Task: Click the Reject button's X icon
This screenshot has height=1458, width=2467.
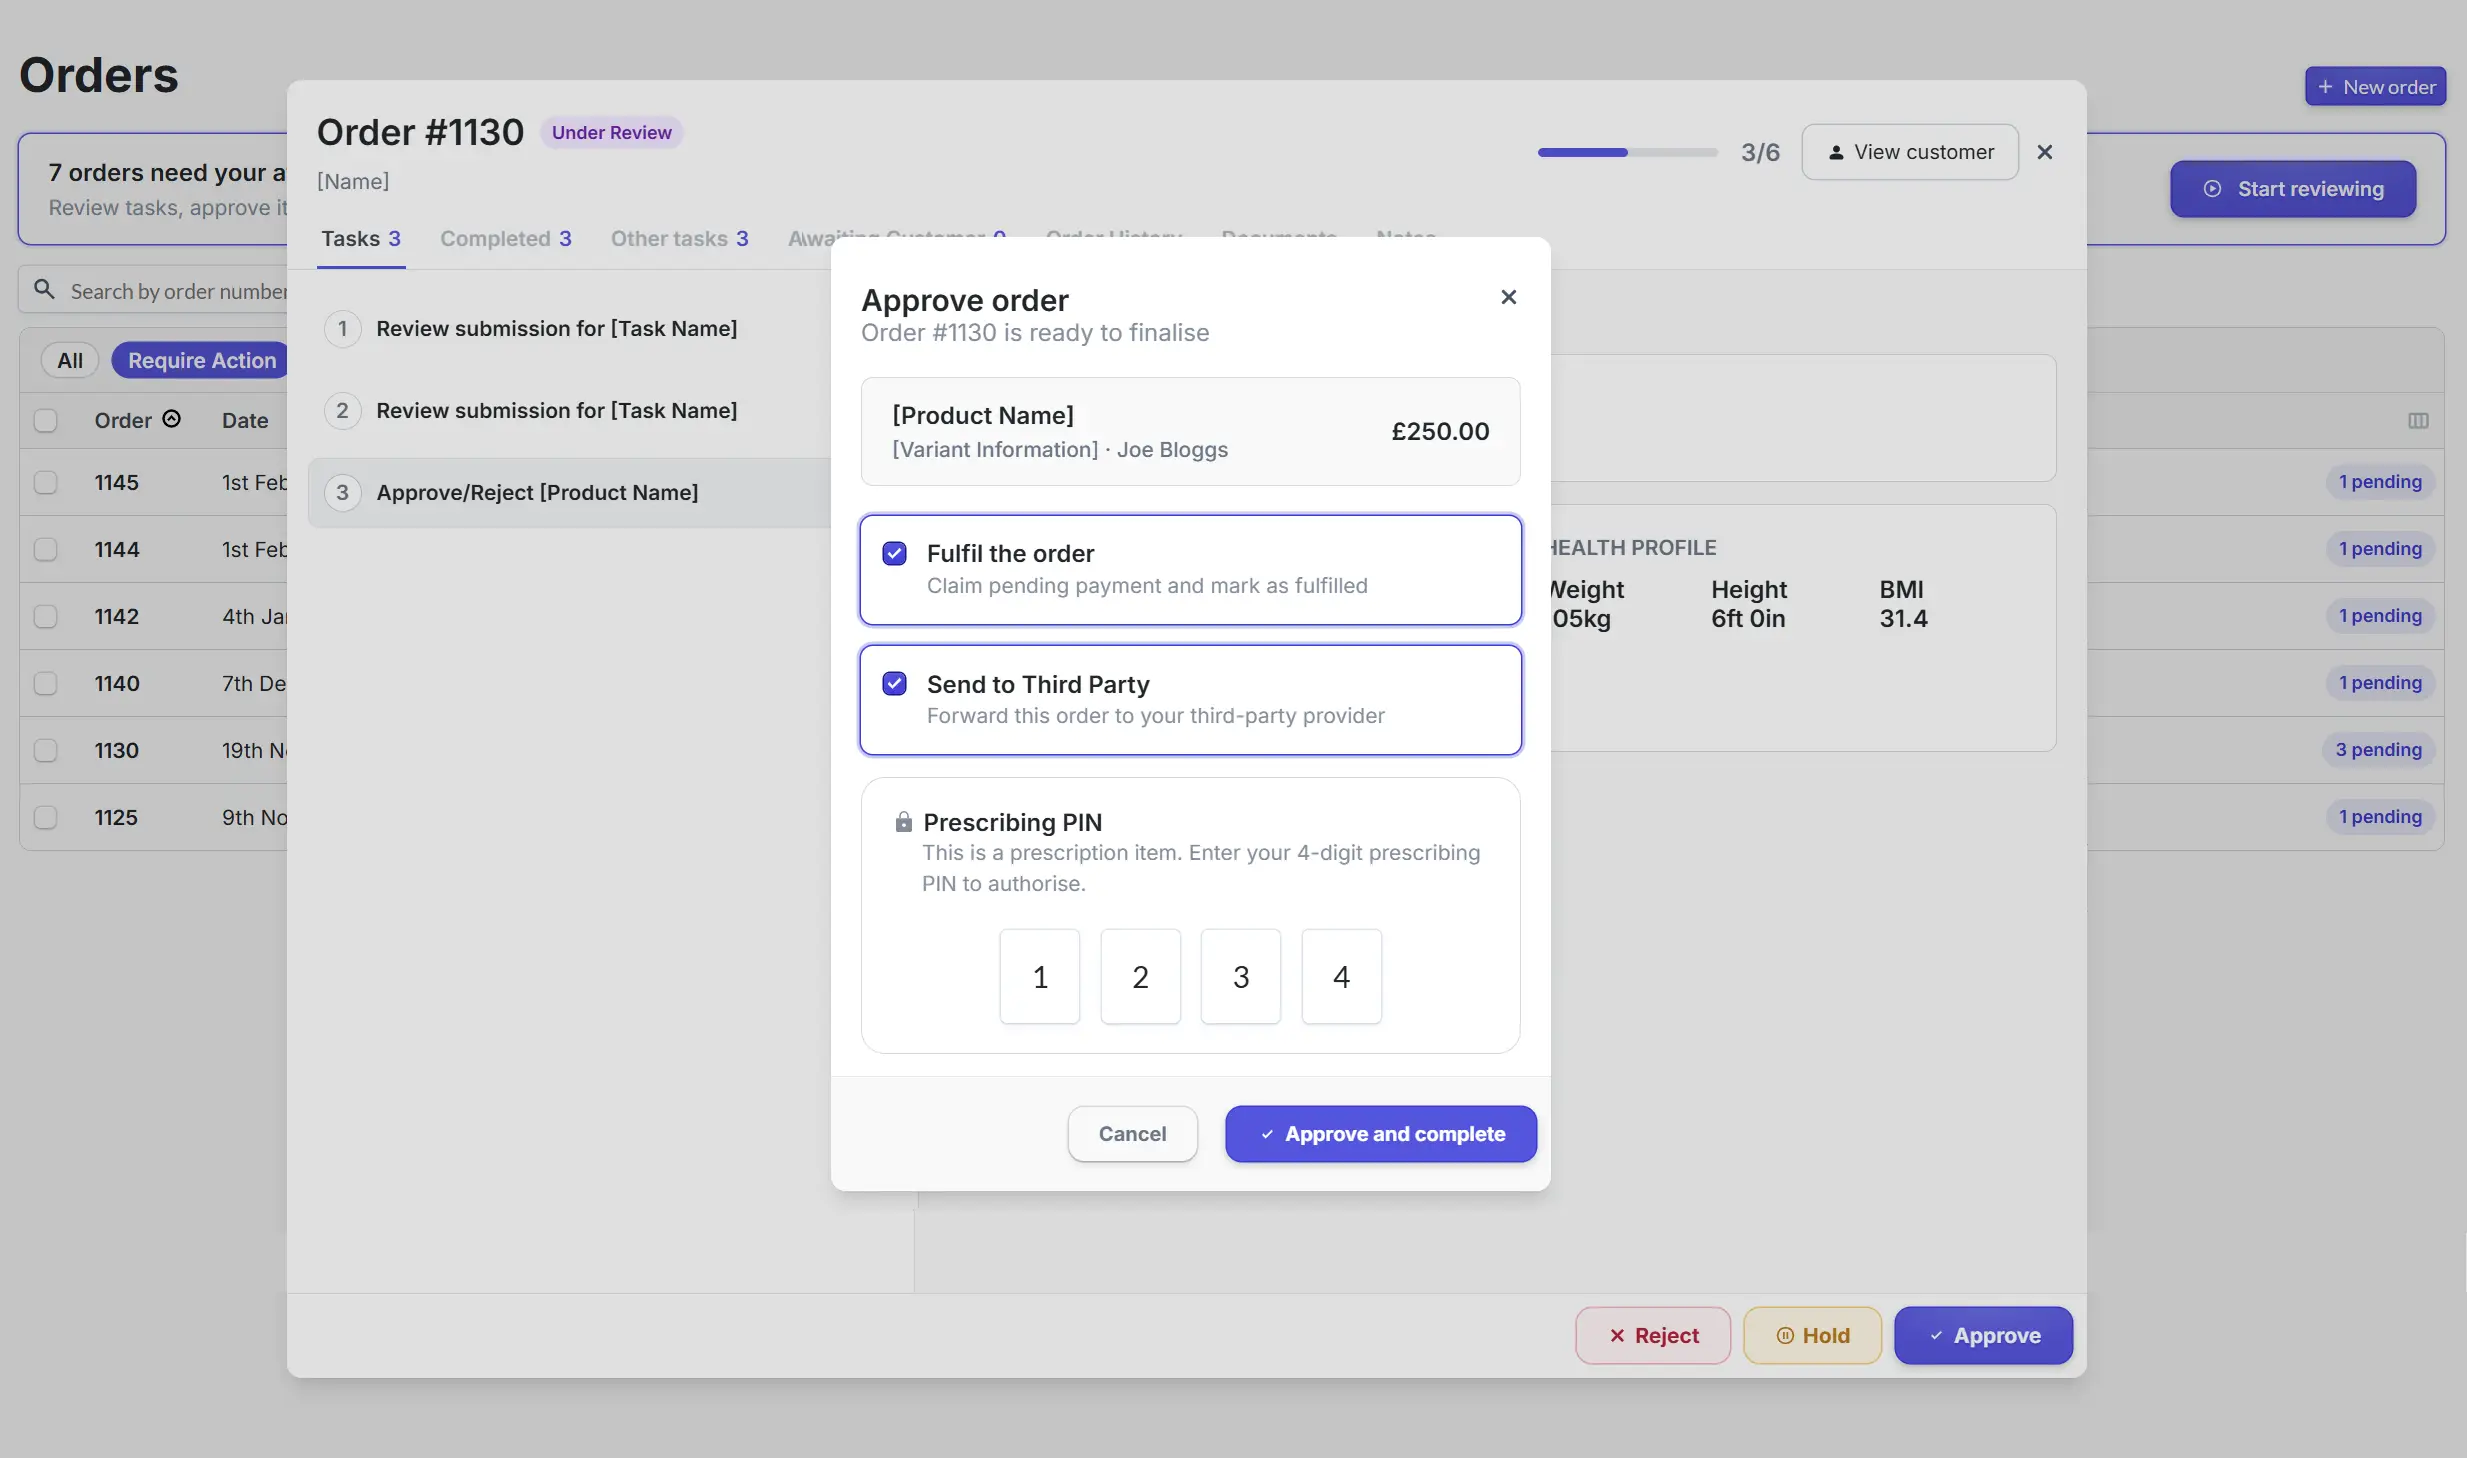Action: tap(1615, 1335)
